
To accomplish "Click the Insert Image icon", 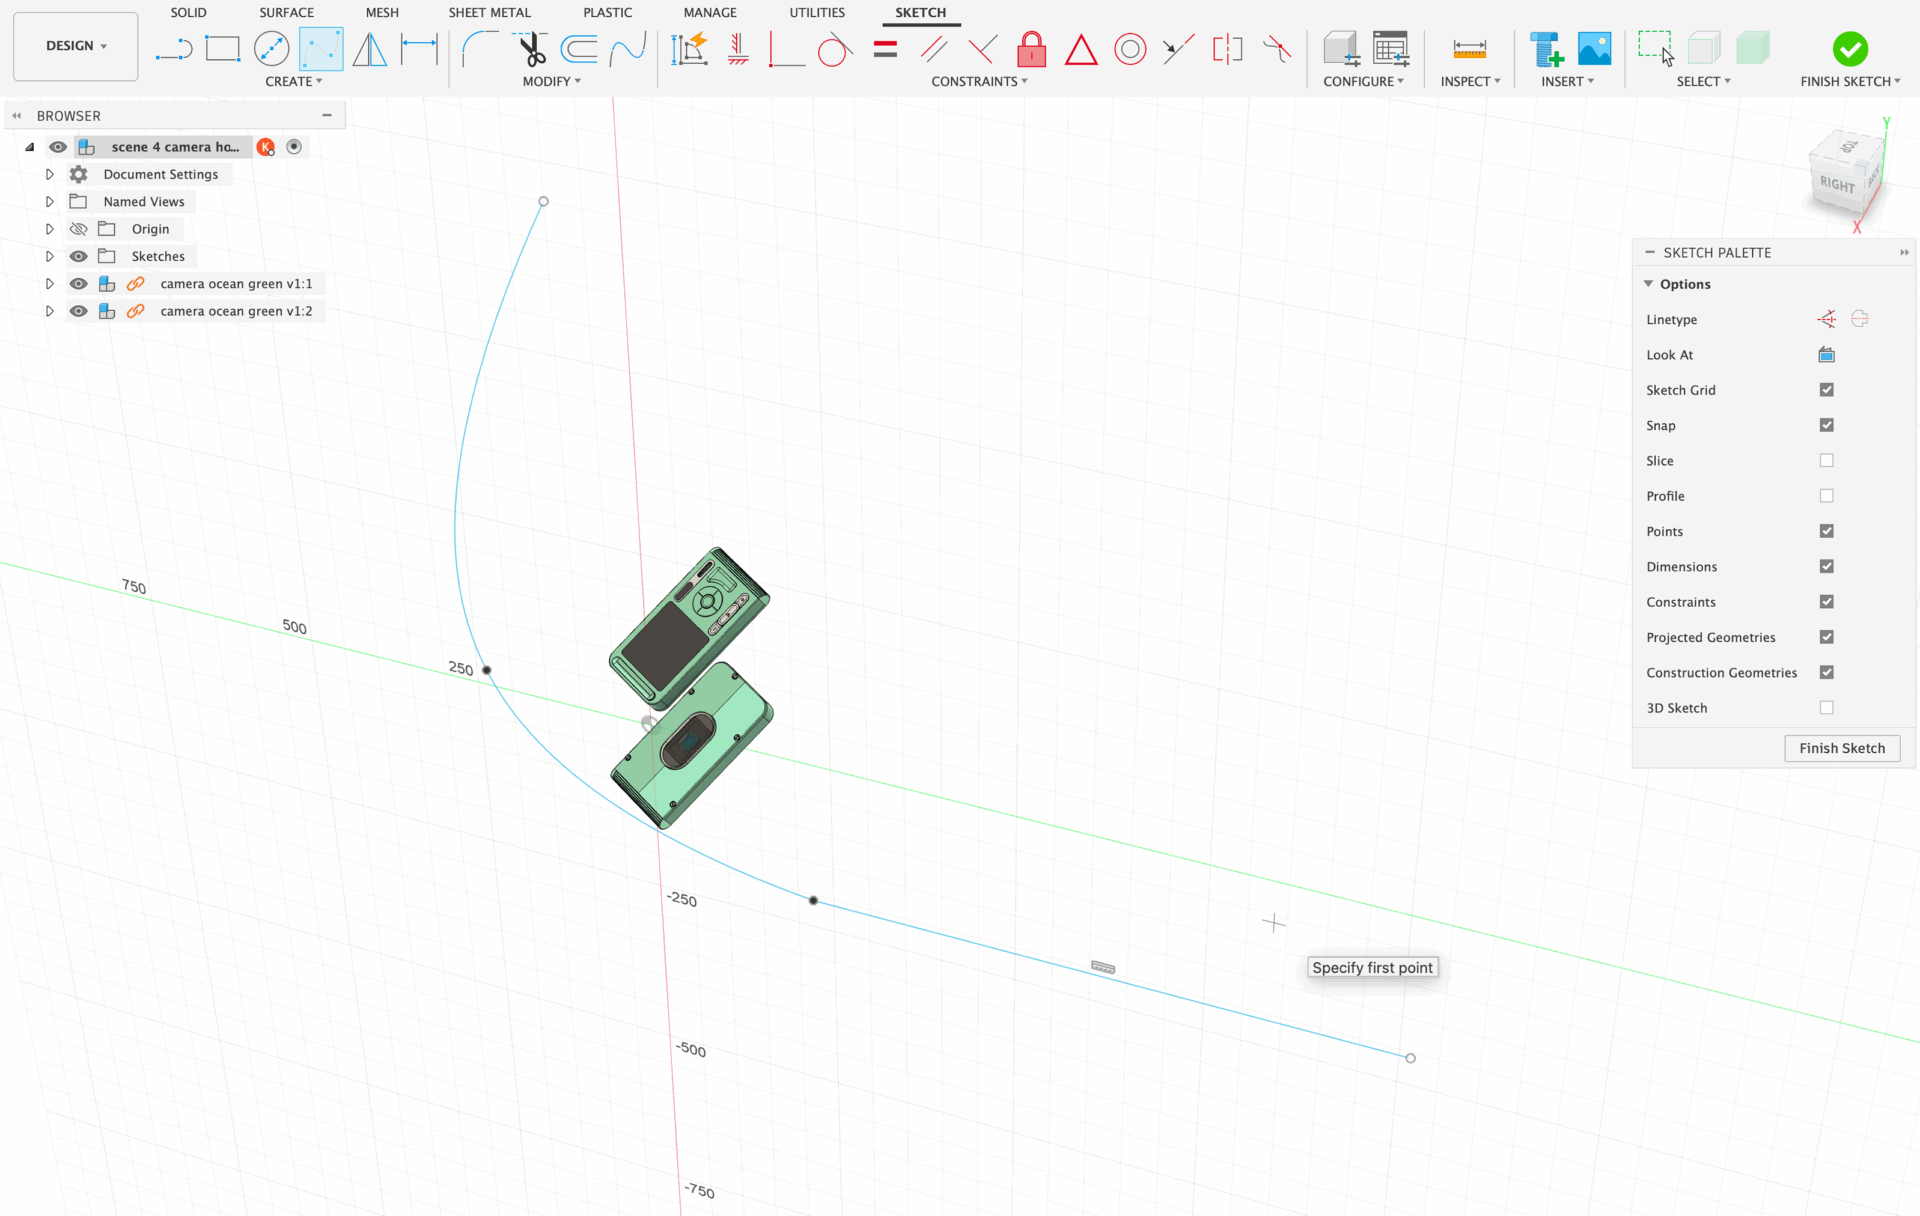I will [x=1594, y=48].
